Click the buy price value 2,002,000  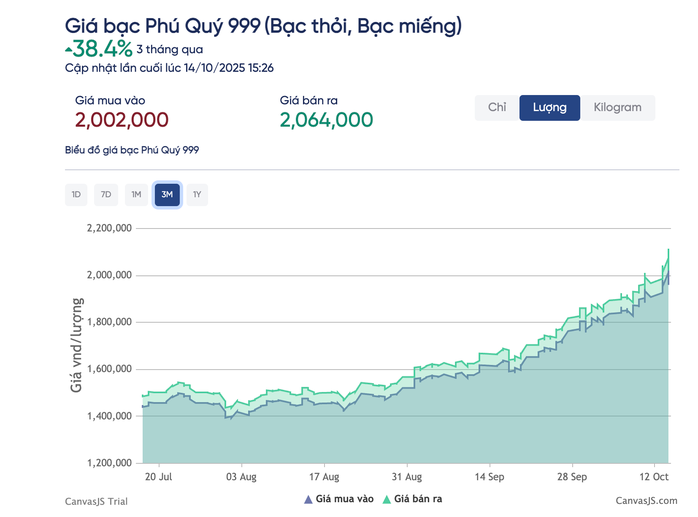(122, 120)
